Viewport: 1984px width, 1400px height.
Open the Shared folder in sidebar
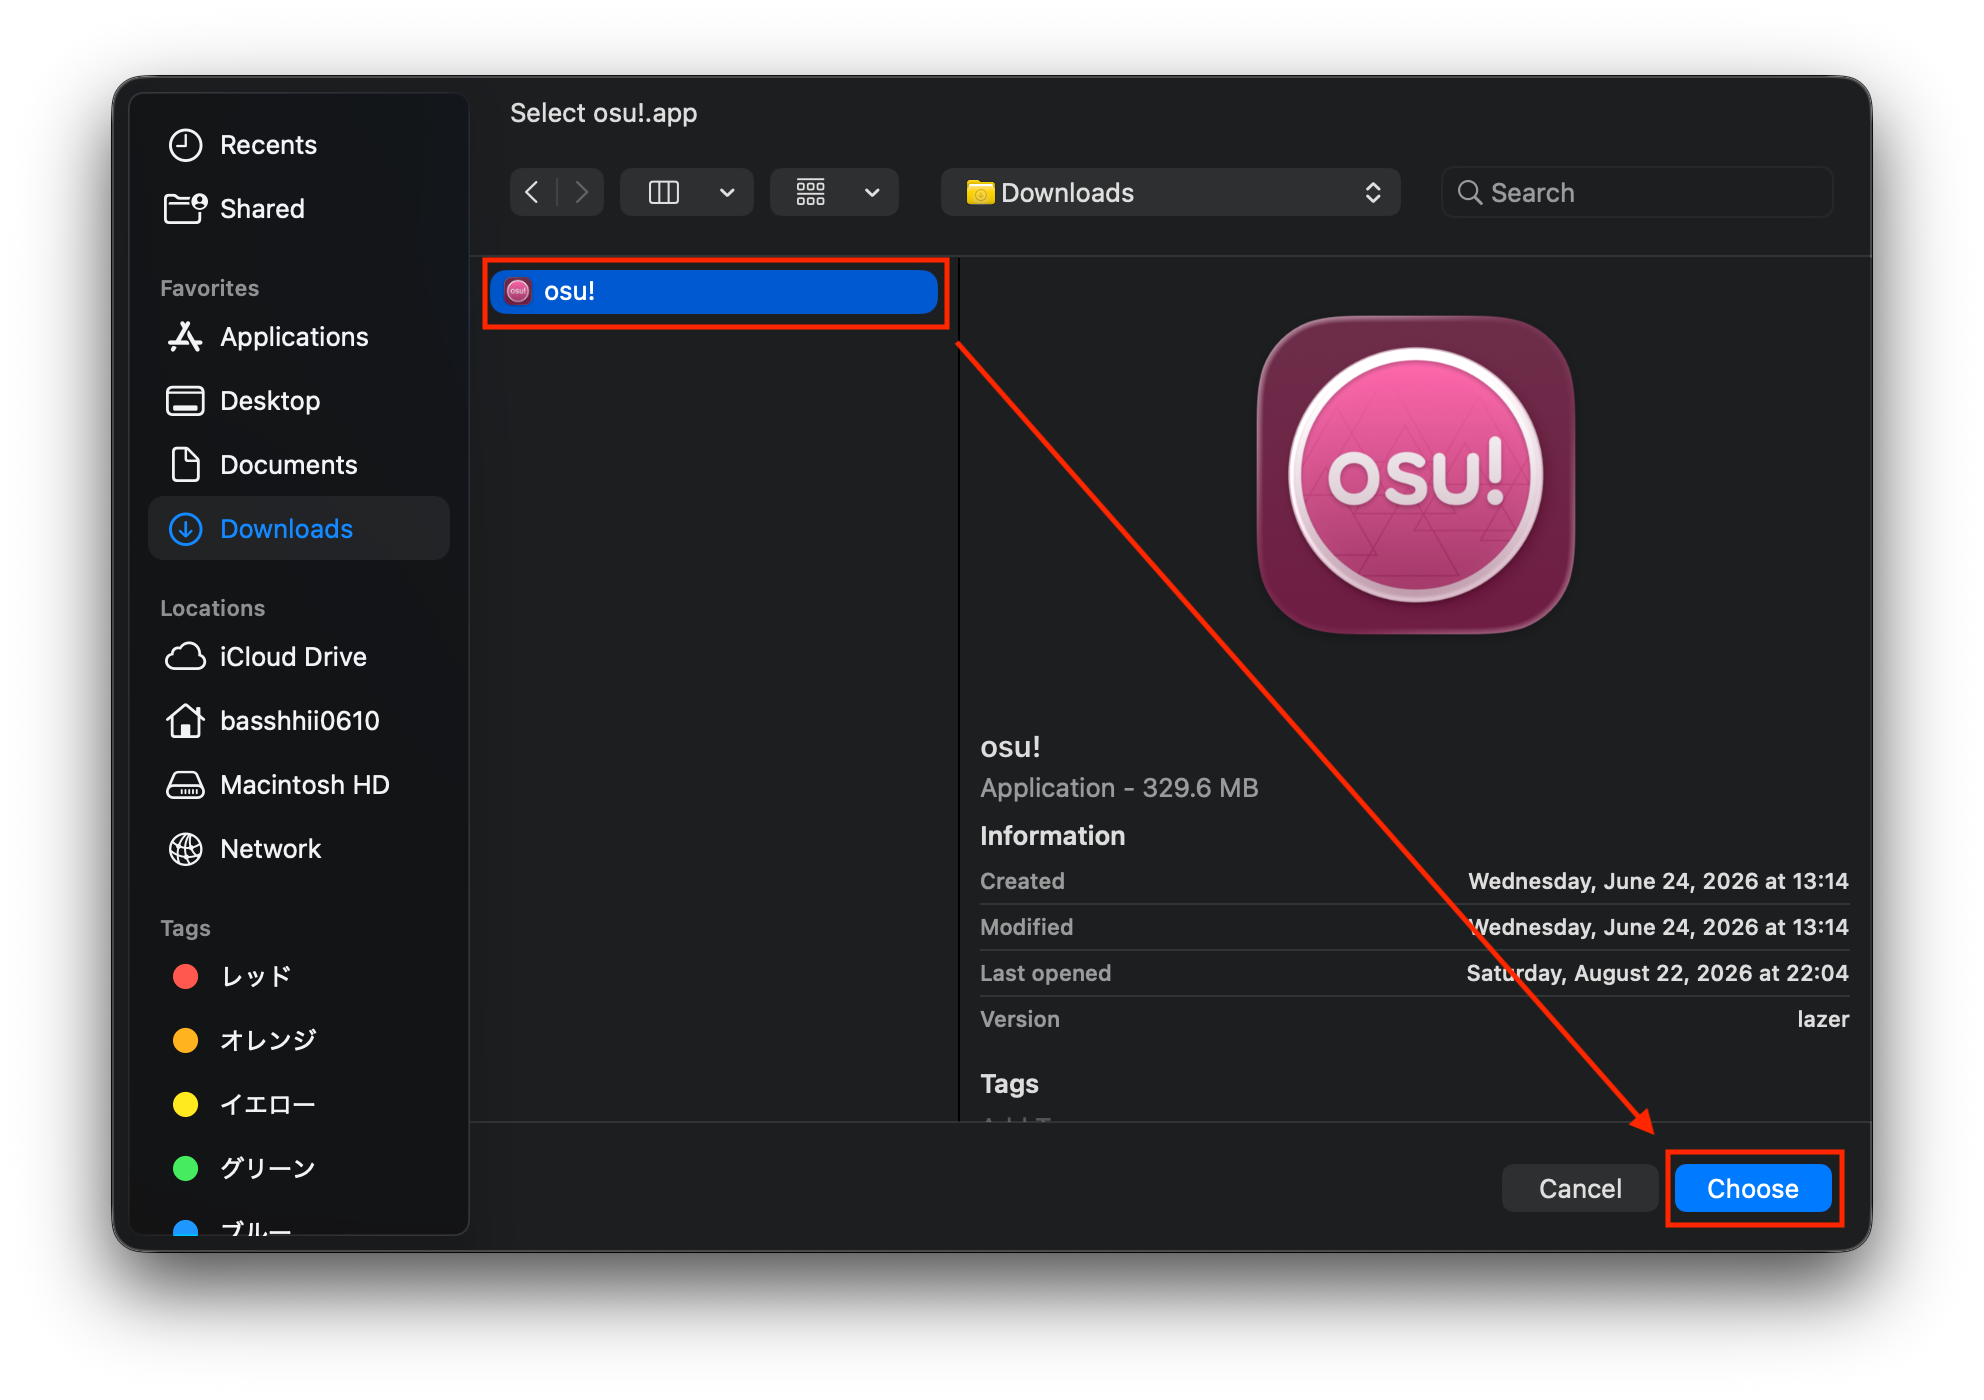point(298,209)
